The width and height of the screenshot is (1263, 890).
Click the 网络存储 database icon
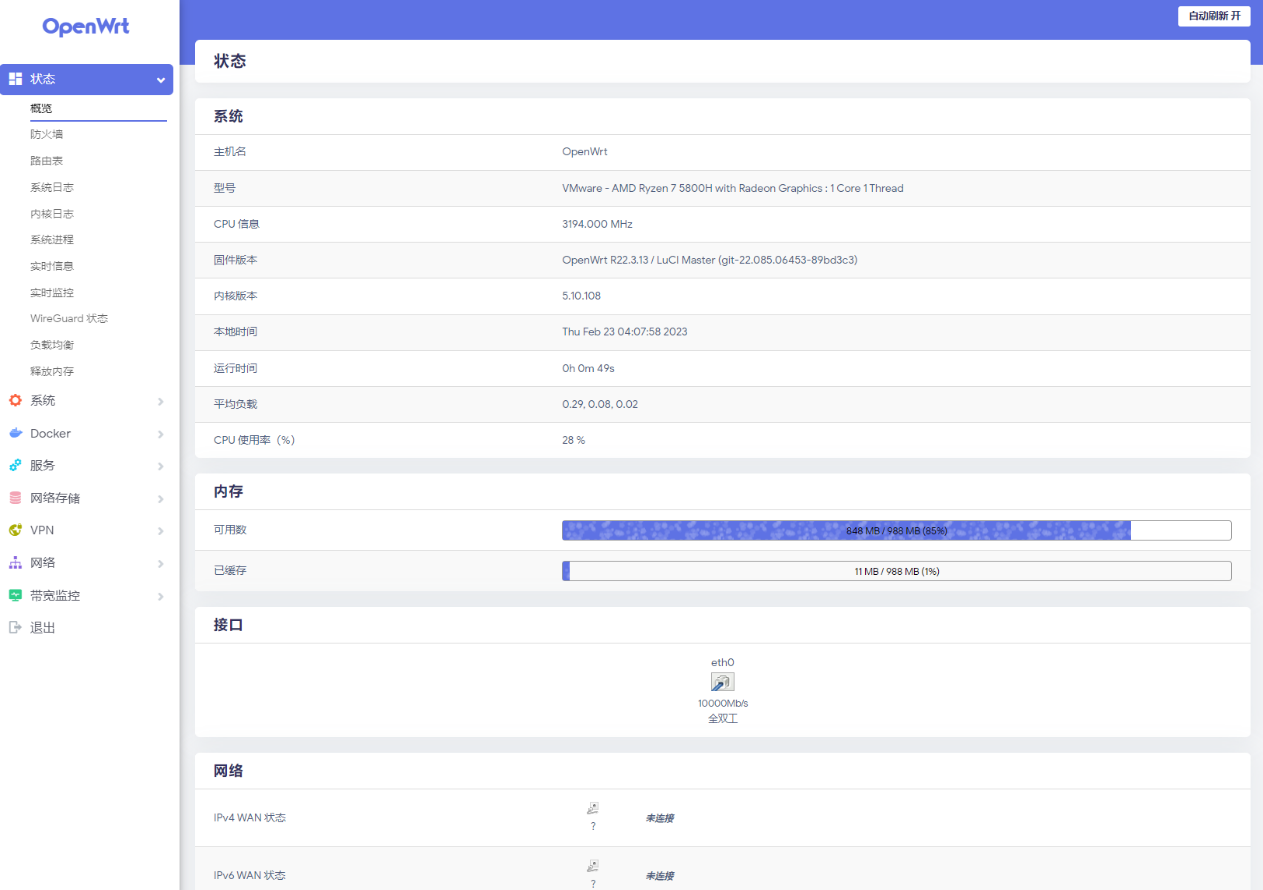[15, 498]
